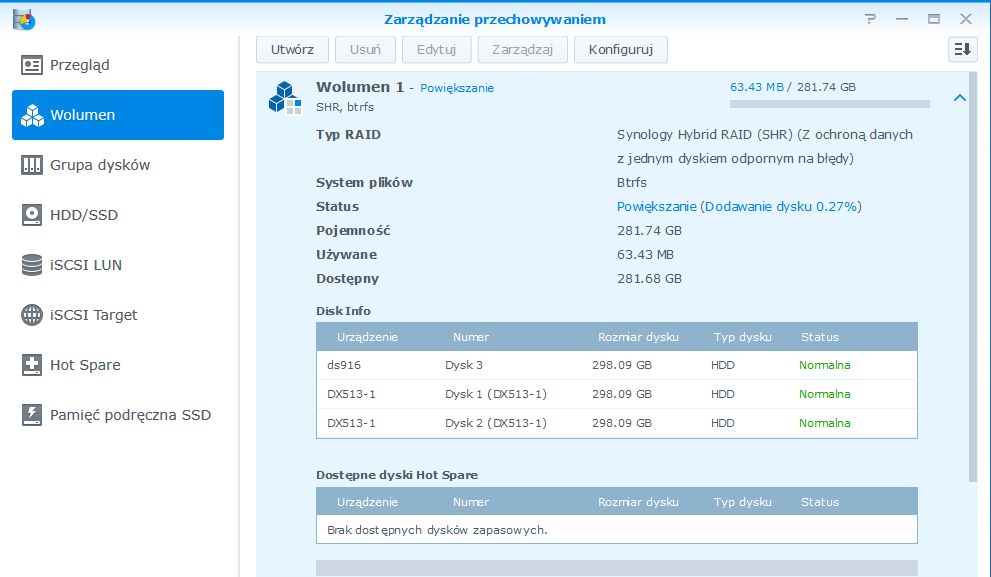Click the Pojemność value 281.74 GB
Image resolution: width=991 pixels, height=577 pixels.
pos(649,231)
